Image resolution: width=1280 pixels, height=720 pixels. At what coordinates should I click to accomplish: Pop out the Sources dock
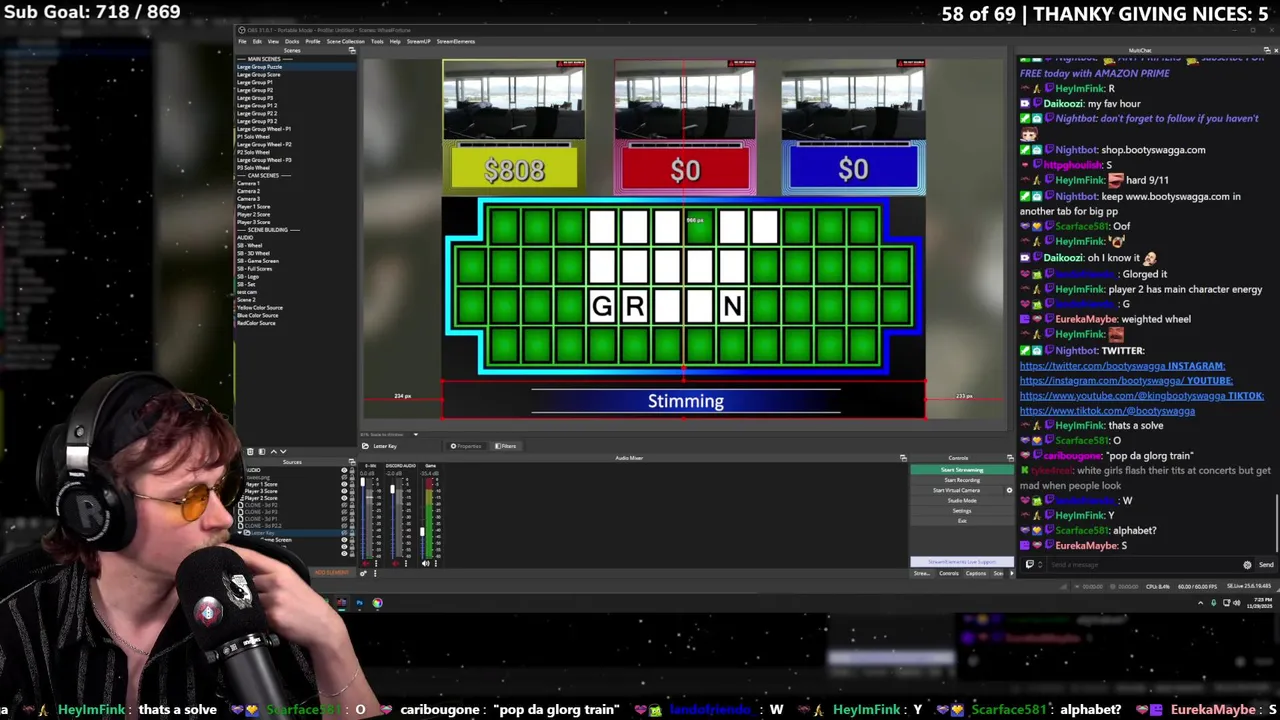coord(352,462)
